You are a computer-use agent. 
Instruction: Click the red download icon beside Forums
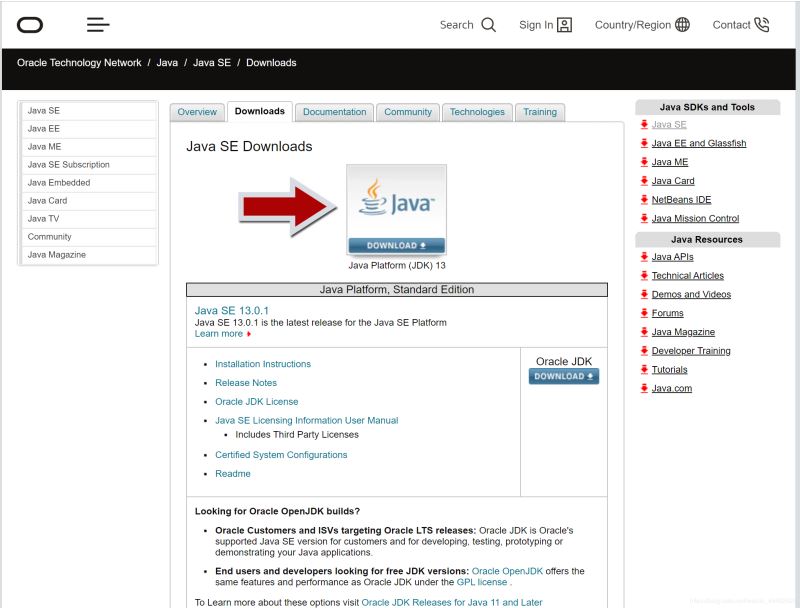pos(644,313)
